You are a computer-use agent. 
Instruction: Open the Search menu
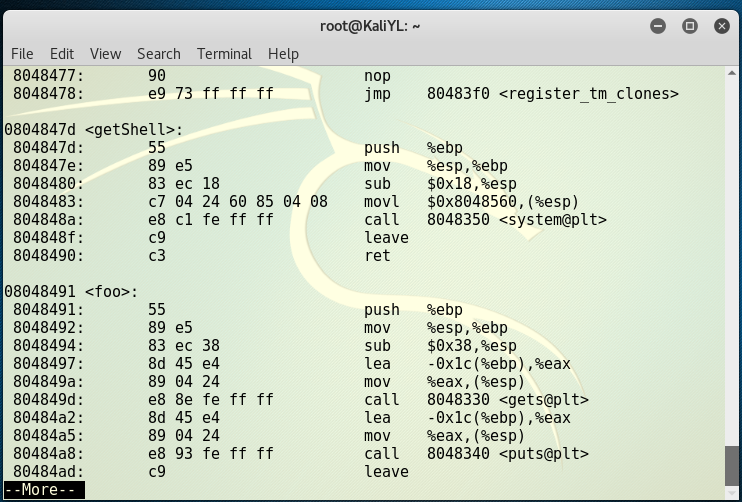tap(159, 54)
